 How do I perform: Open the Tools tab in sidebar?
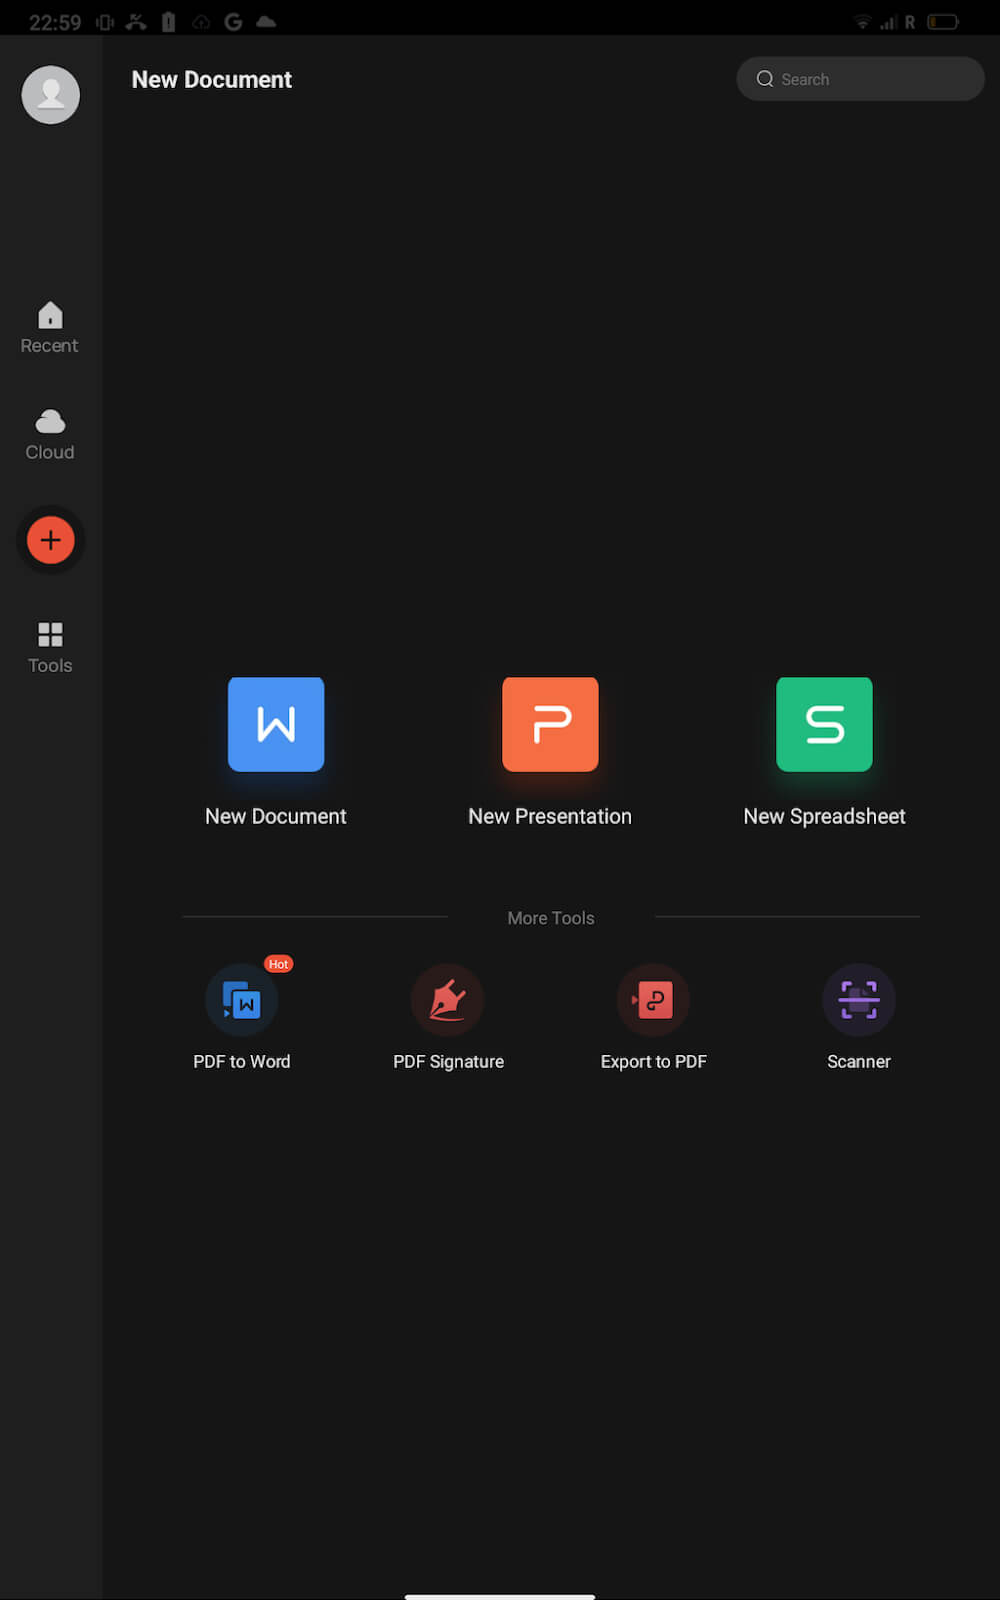pos(50,647)
